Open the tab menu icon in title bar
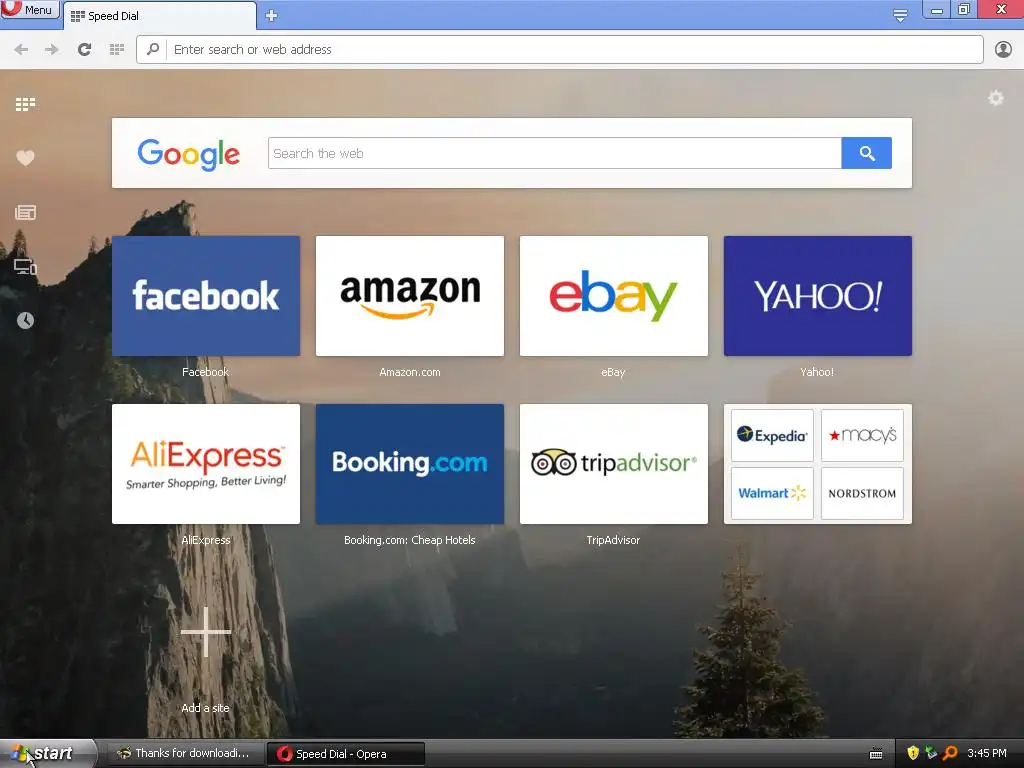 click(900, 15)
